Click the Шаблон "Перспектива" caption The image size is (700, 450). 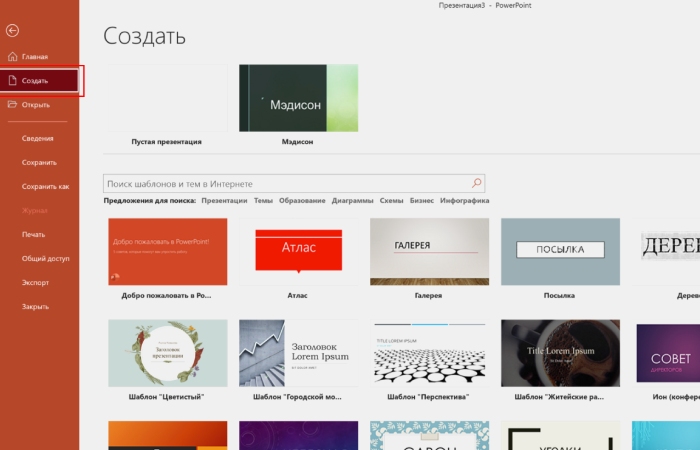(x=428, y=397)
